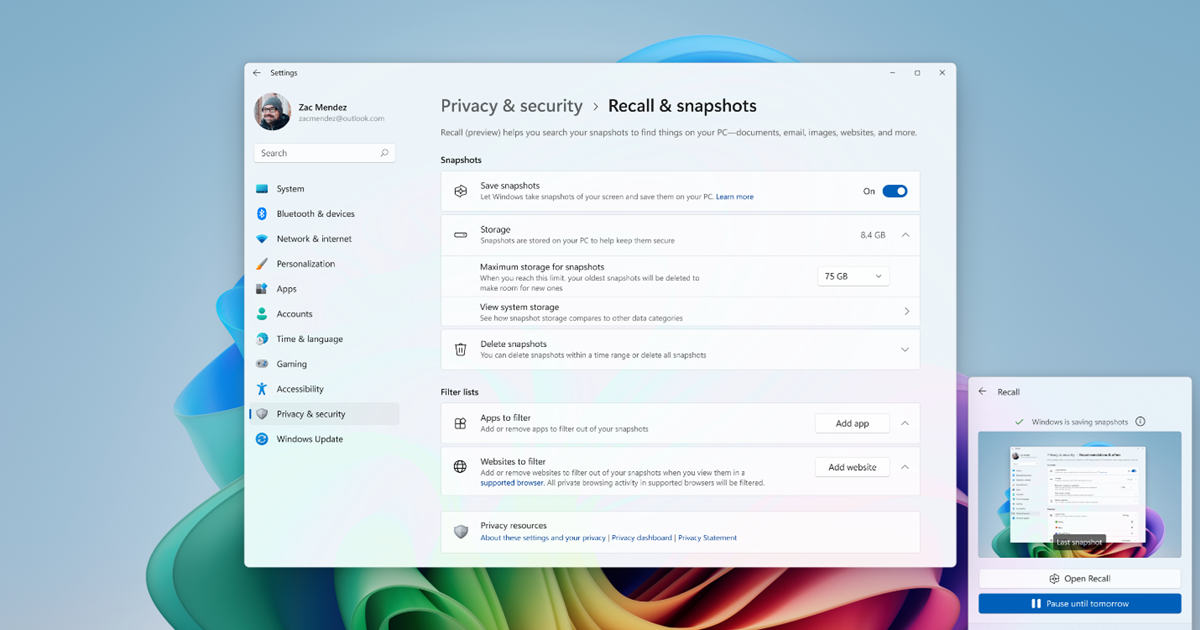Viewport: 1200px width, 630px height.
Task: Click the Settings search field
Action: pyautogui.click(x=318, y=153)
